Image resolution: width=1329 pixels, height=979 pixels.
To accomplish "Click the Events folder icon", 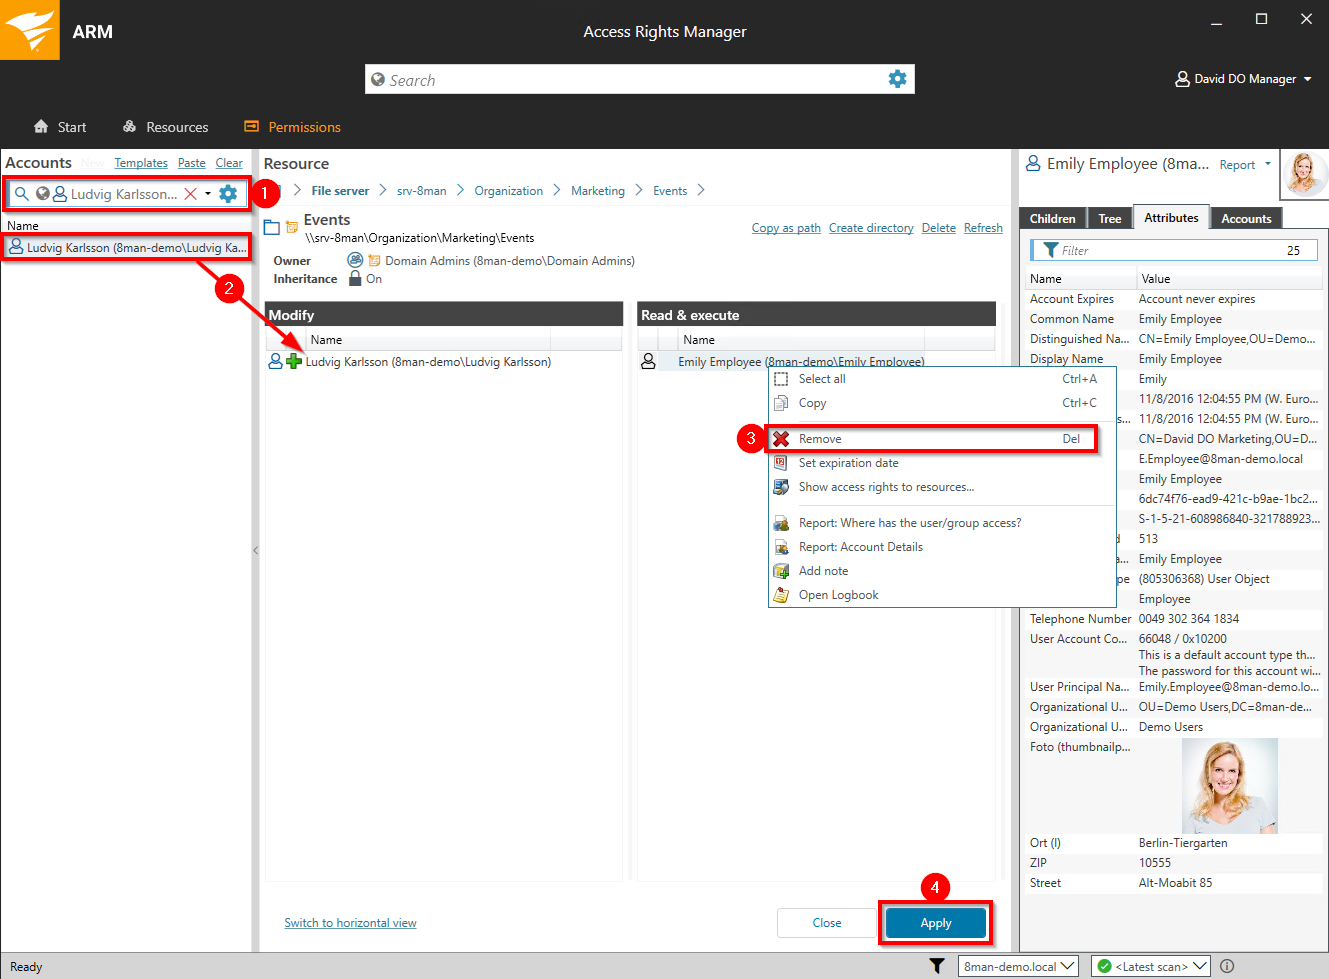I will (x=272, y=228).
